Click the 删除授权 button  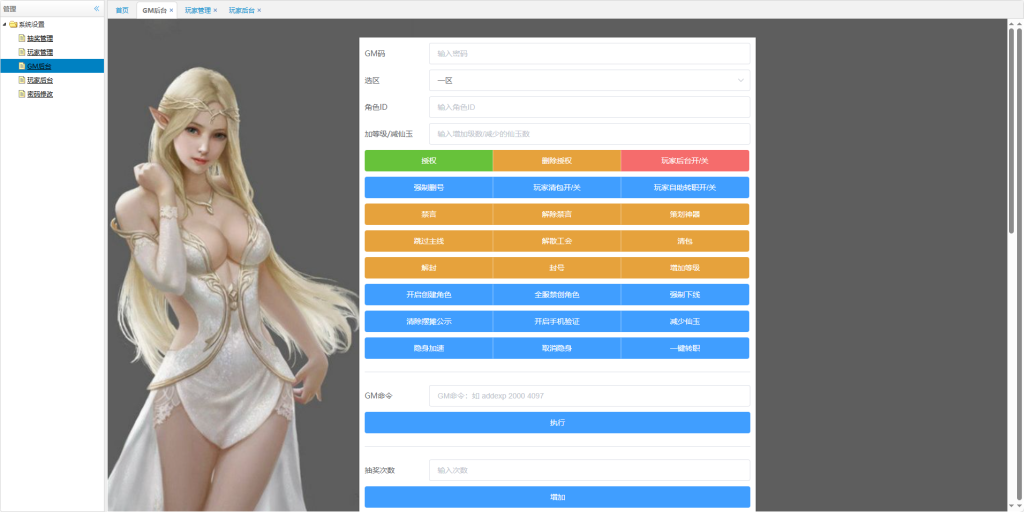click(556, 161)
